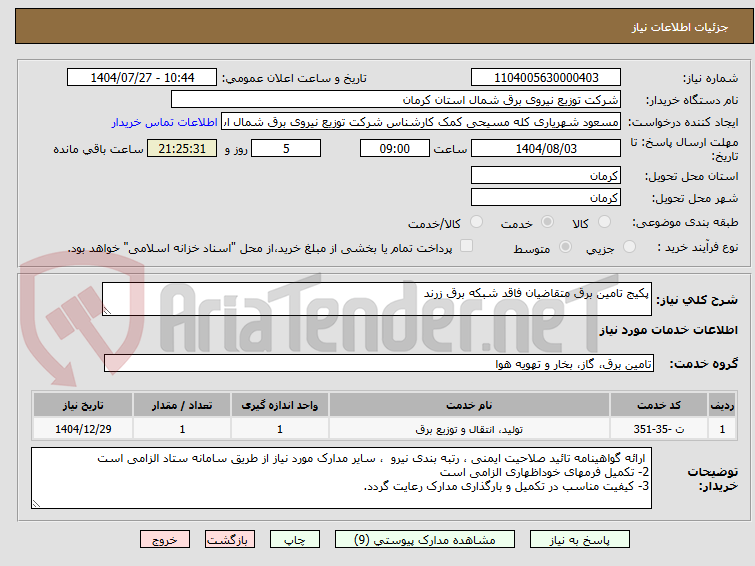Click the بازگشت back button
The height and width of the screenshot is (566, 755).
click(x=230, y=540)
